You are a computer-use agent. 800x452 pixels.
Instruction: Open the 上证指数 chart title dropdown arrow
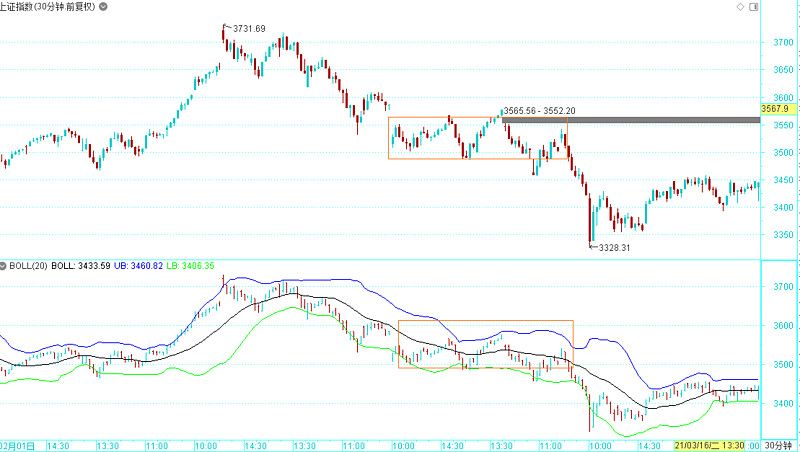[x=103, y=7]
